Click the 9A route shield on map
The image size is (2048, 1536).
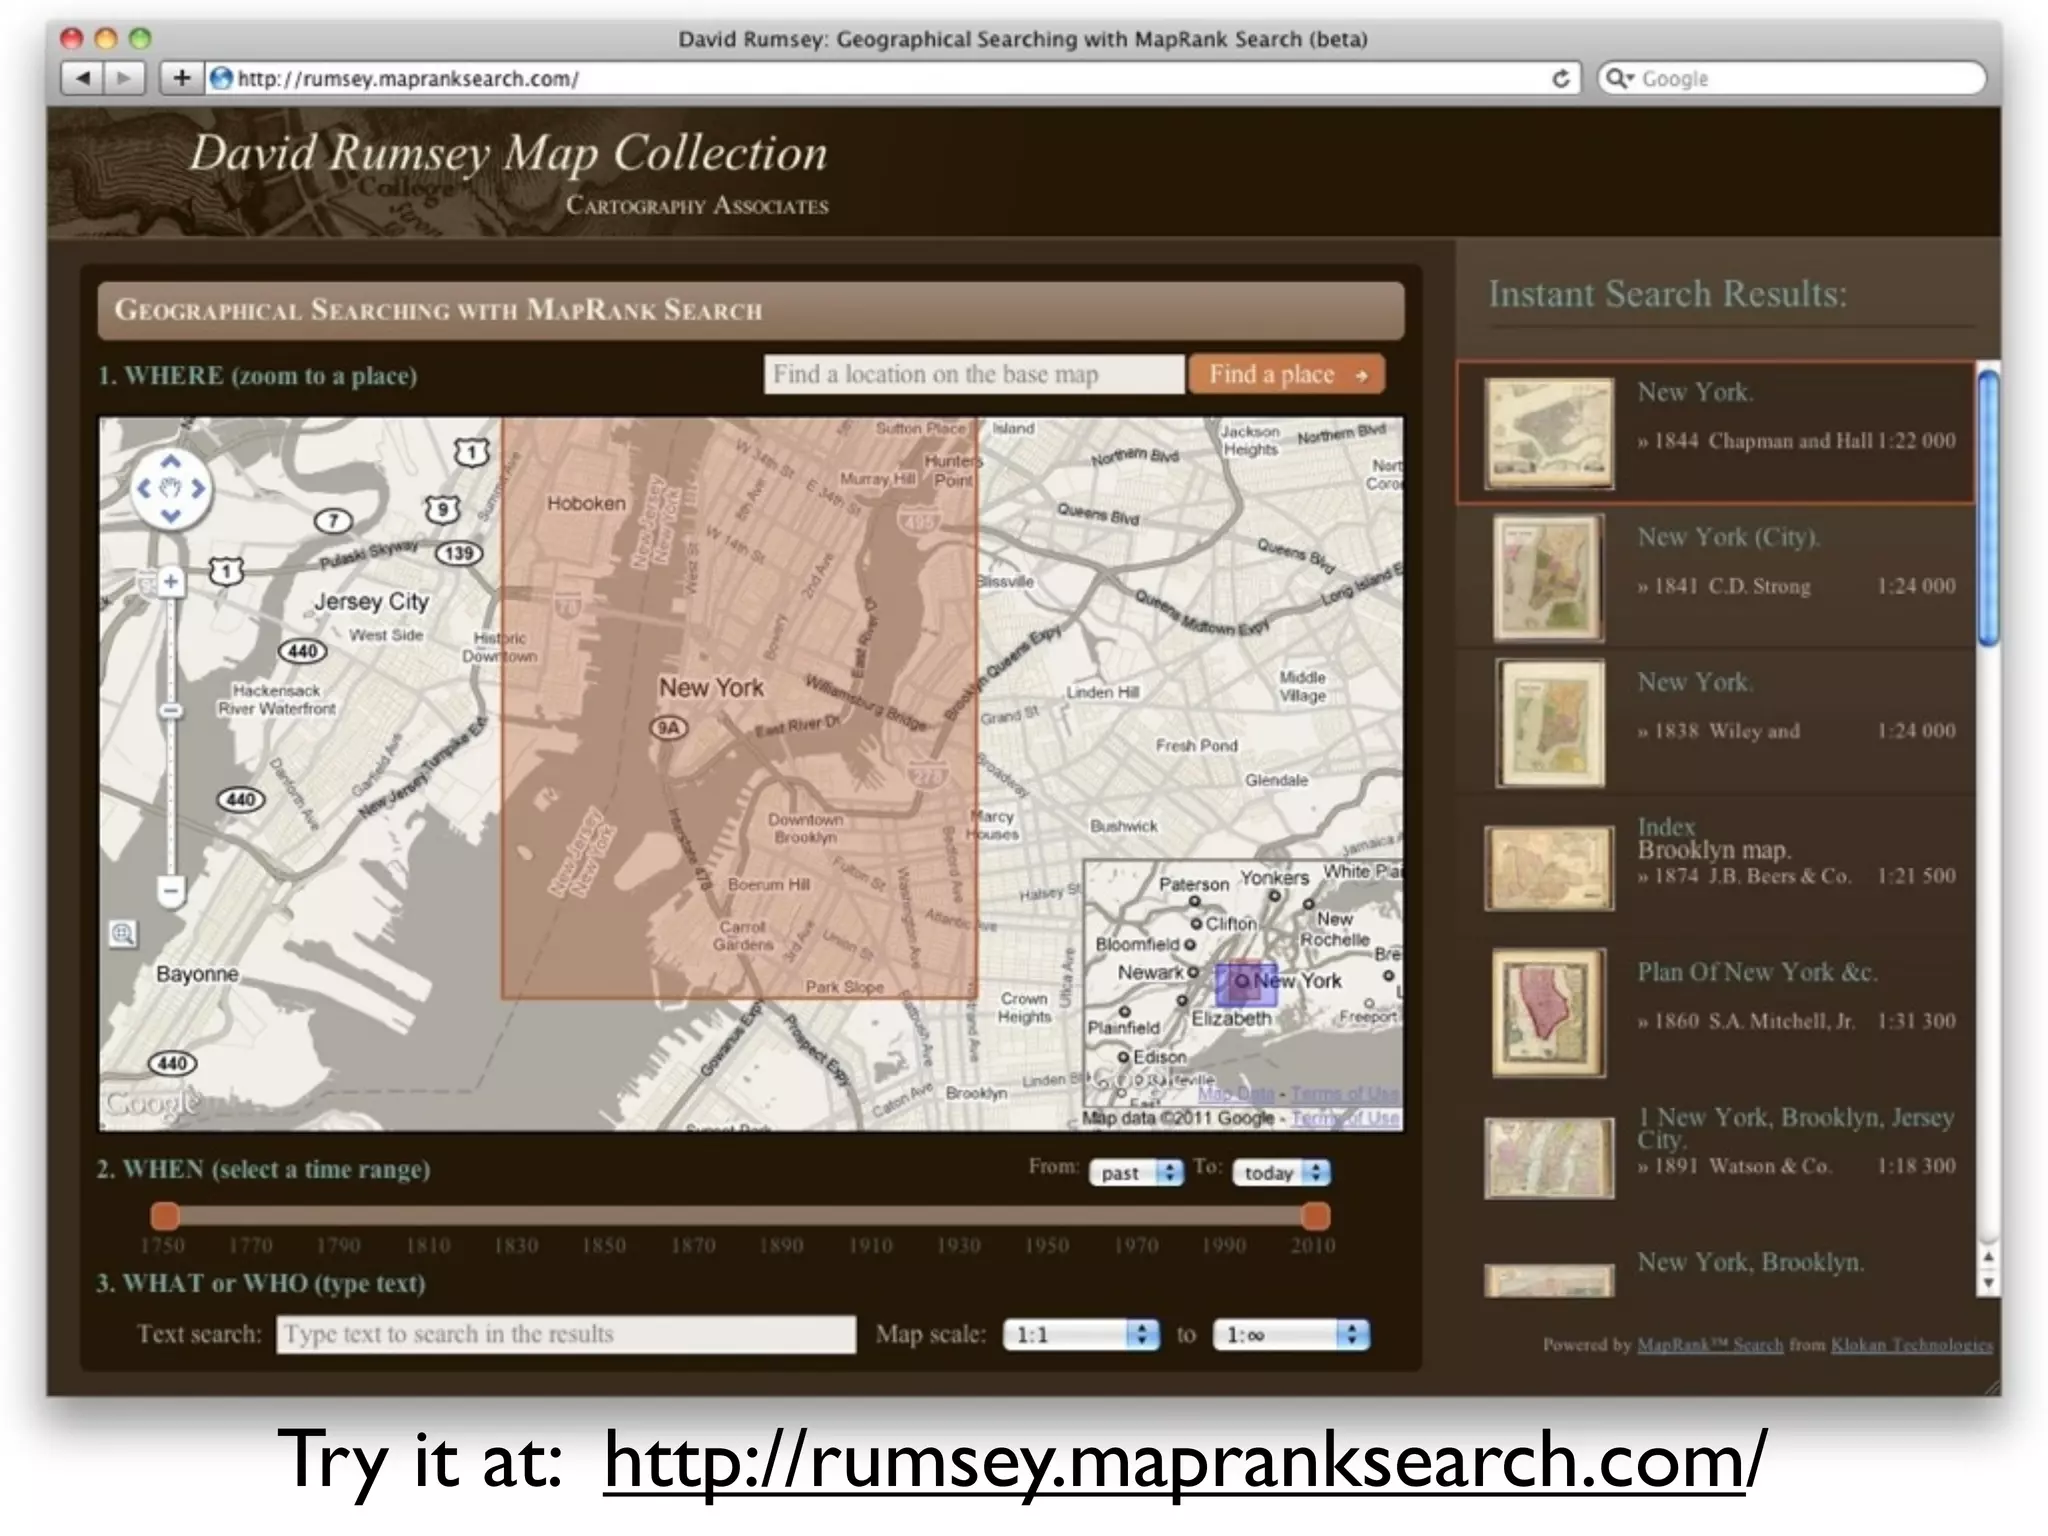pyautogui.click(x=669, y=727)
